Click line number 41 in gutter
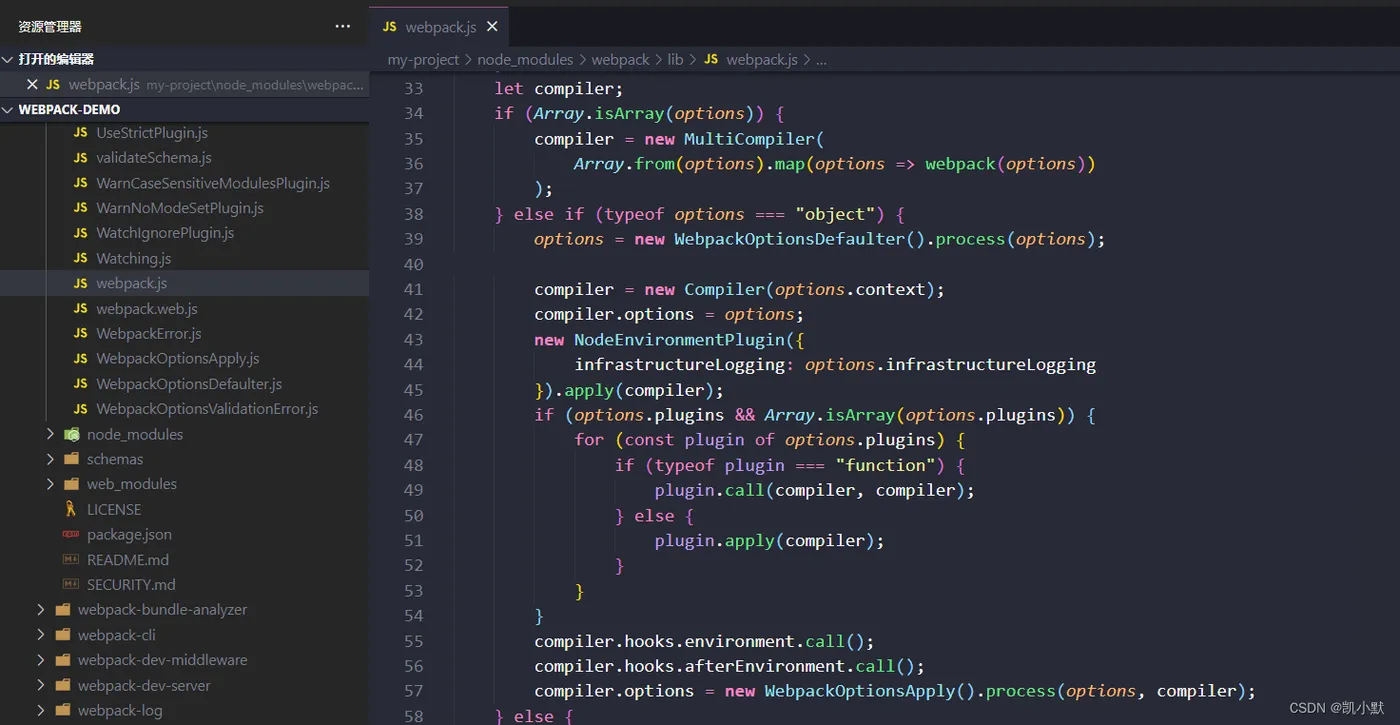This screenshot has height=725, width=1400. pos(414,289)
